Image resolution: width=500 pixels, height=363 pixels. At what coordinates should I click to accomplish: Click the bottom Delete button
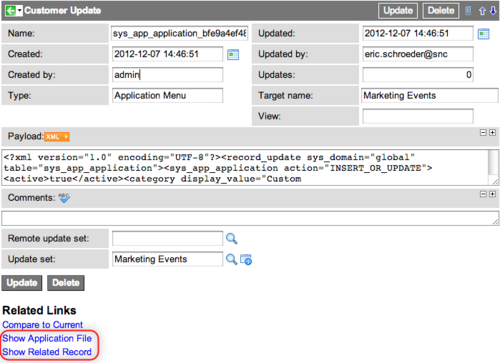click(66, 283)
